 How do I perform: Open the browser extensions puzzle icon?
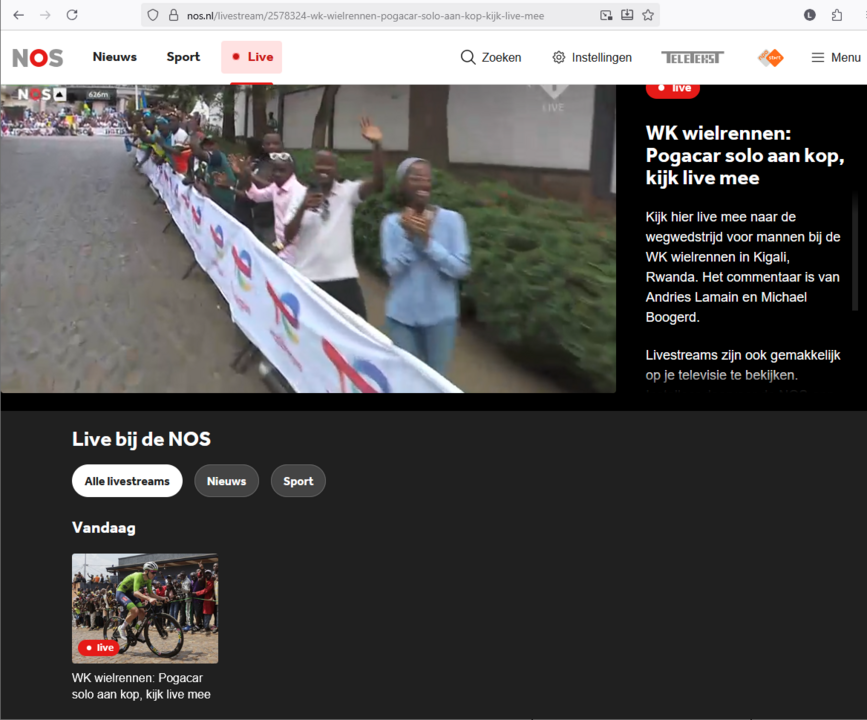coord(837,15)
